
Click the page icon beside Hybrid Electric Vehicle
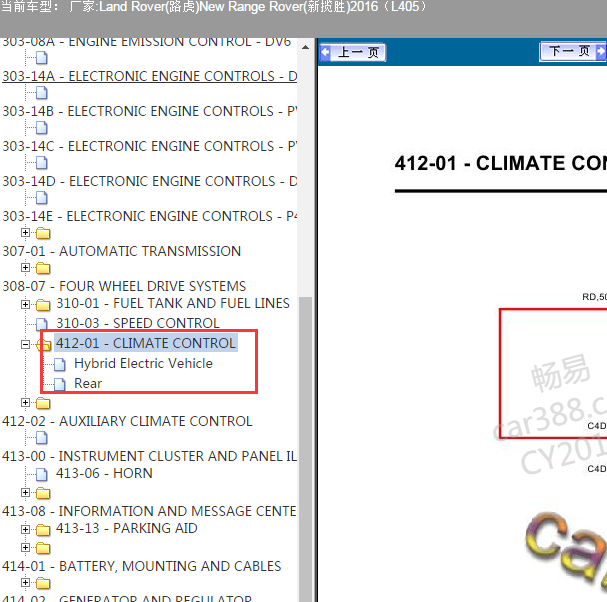pos(60,364)
